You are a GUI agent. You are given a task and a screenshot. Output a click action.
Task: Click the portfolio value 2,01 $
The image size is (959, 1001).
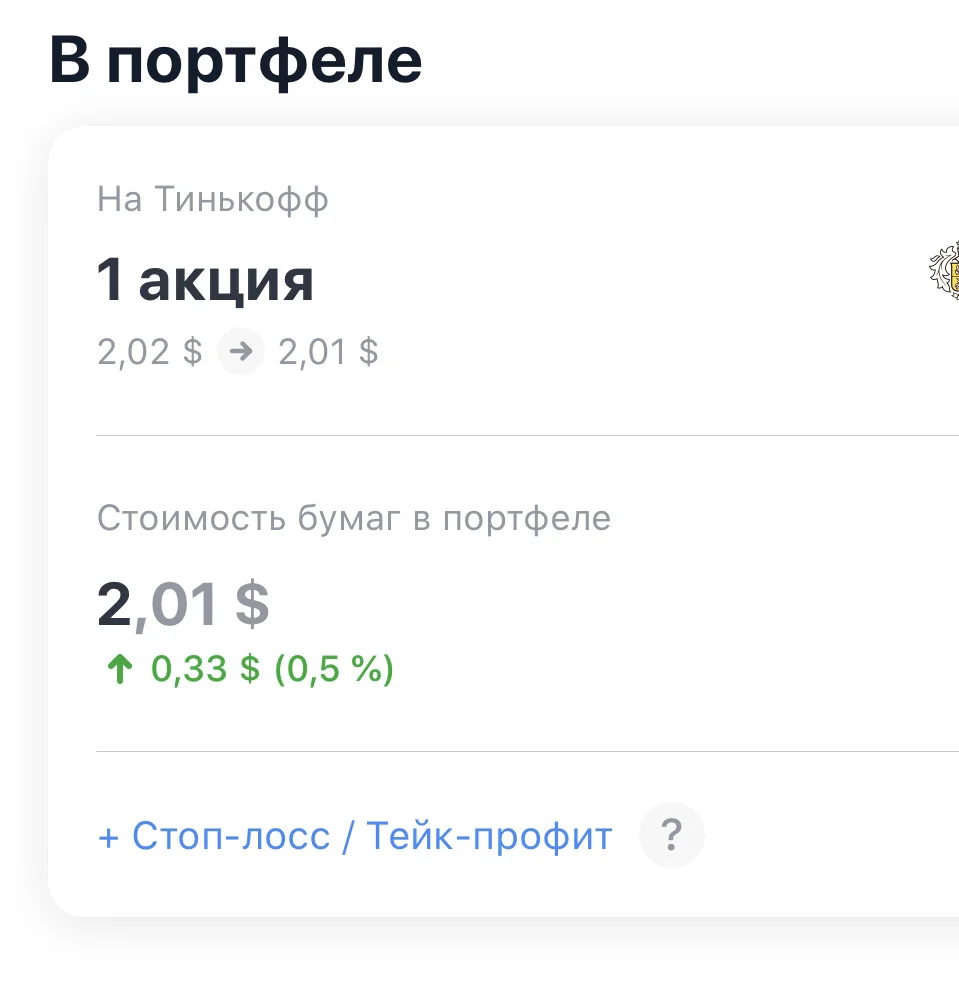pos(183,605)
